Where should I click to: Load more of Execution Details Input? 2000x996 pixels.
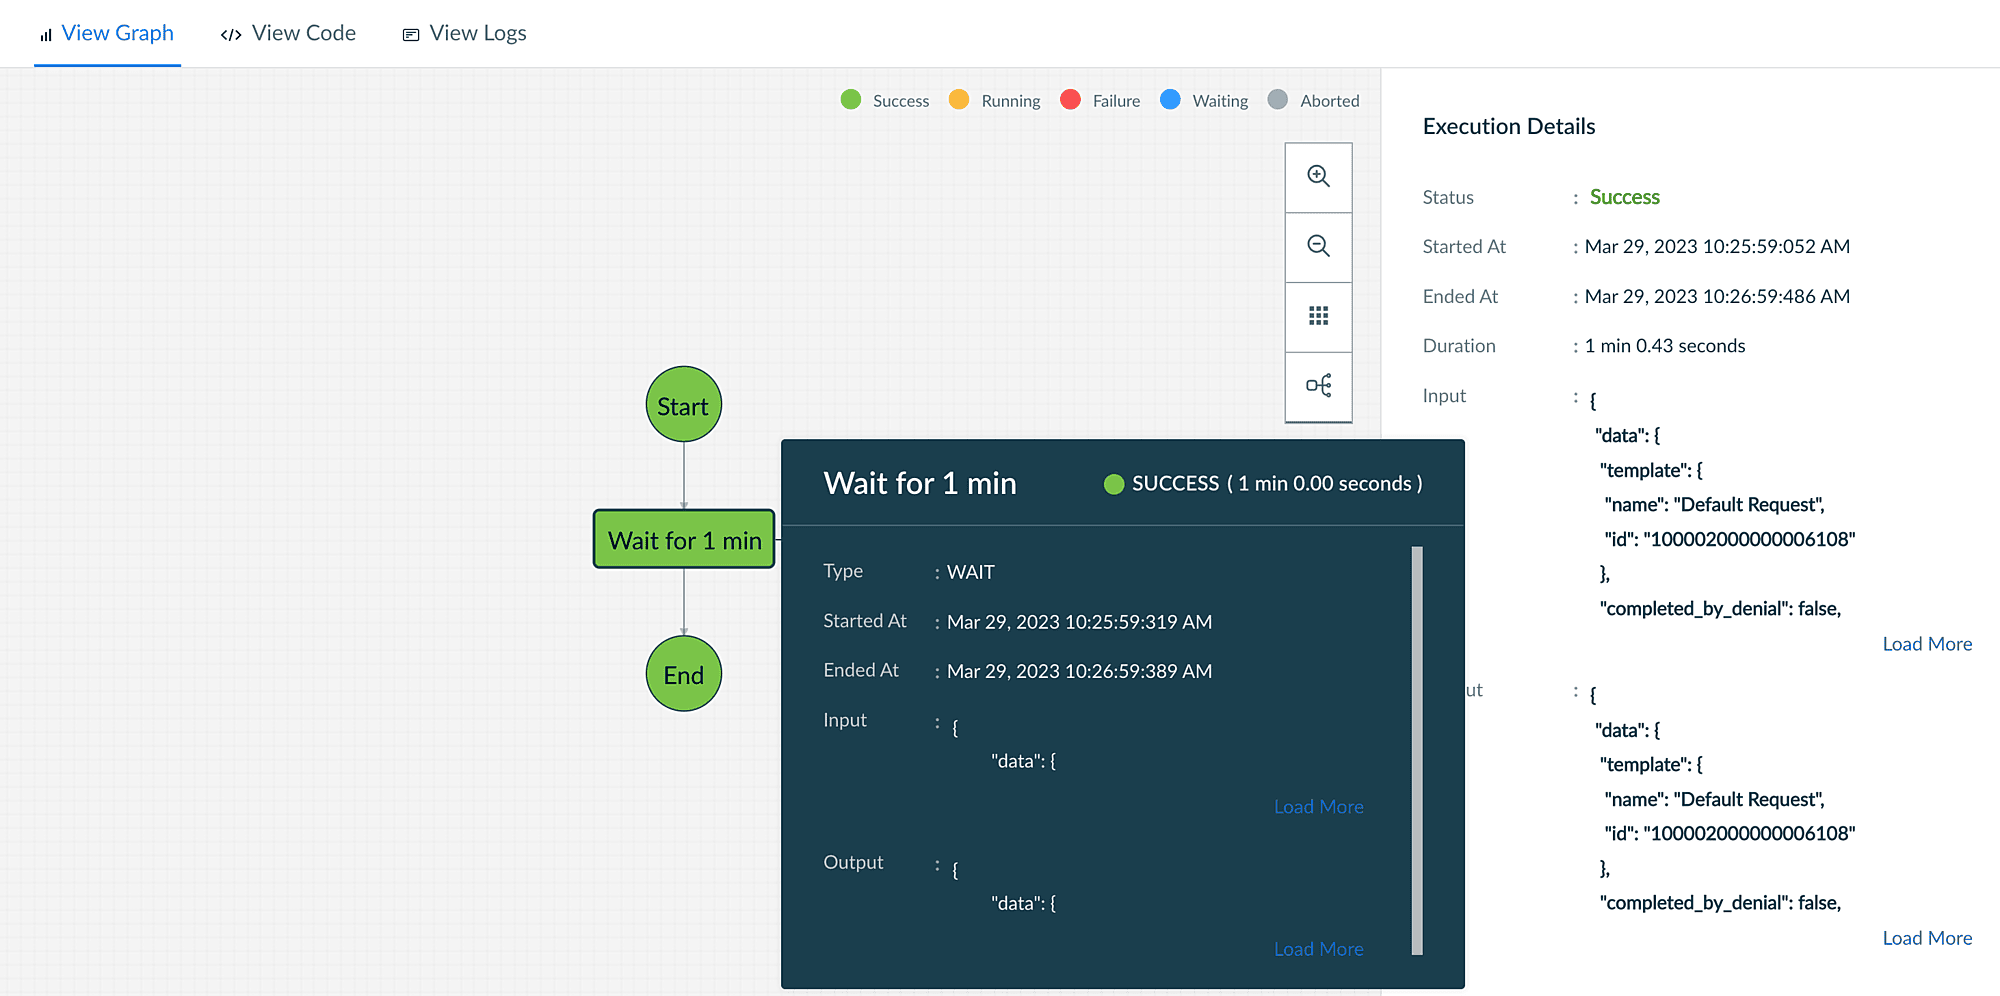(x=1926, y=644)
